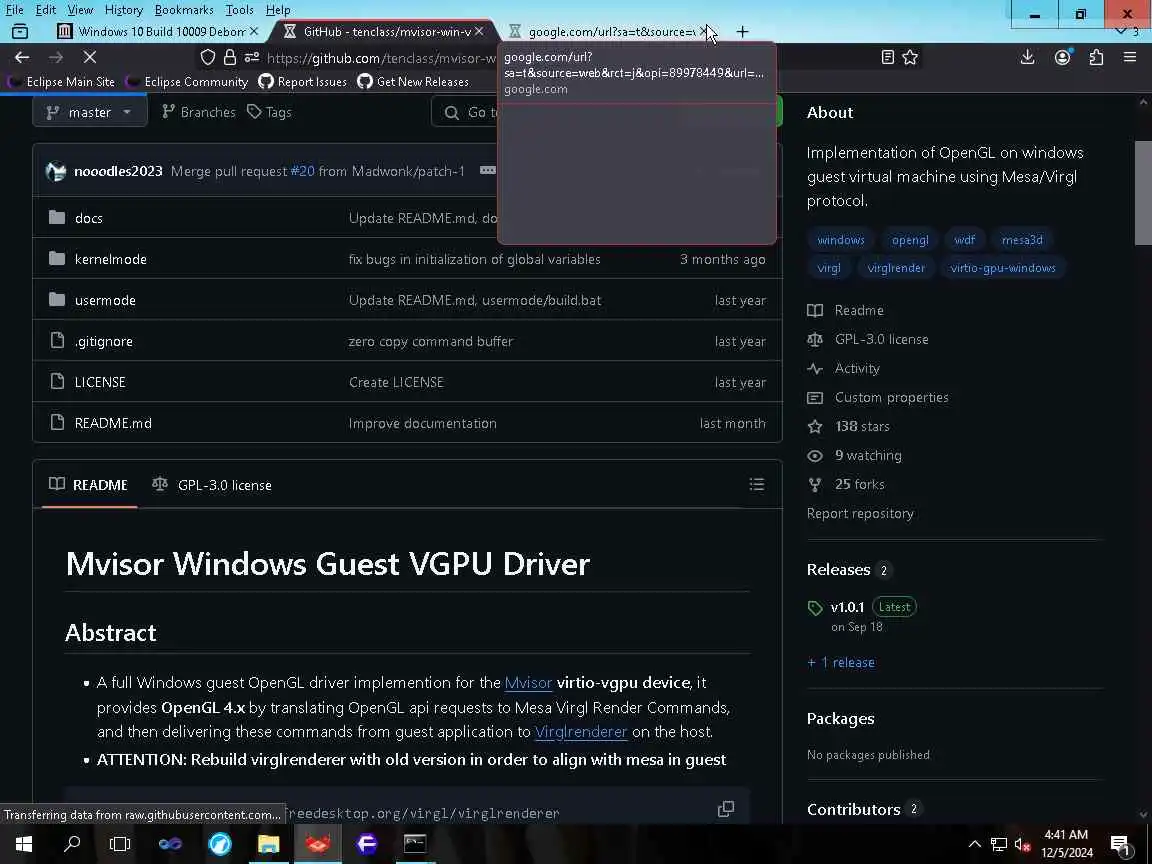1152x864 pixels.
Task: Open the master branch dropdown
Action: (x=89, y=112)
